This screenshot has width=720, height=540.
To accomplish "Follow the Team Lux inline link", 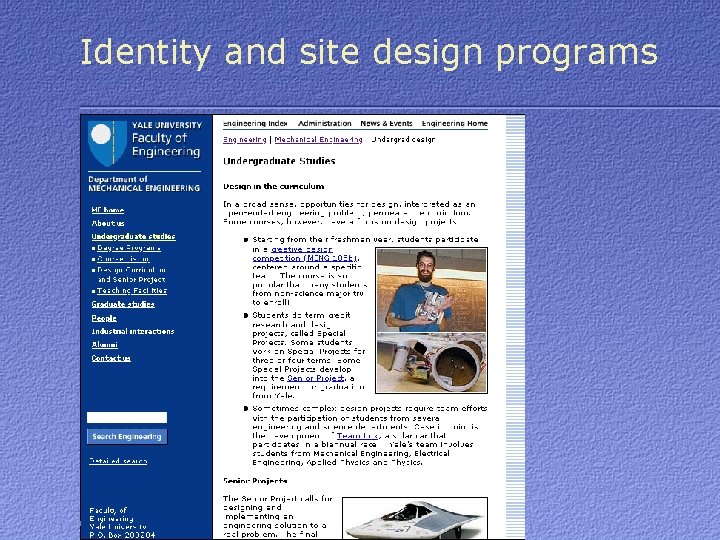I will (x=357, y=436).
